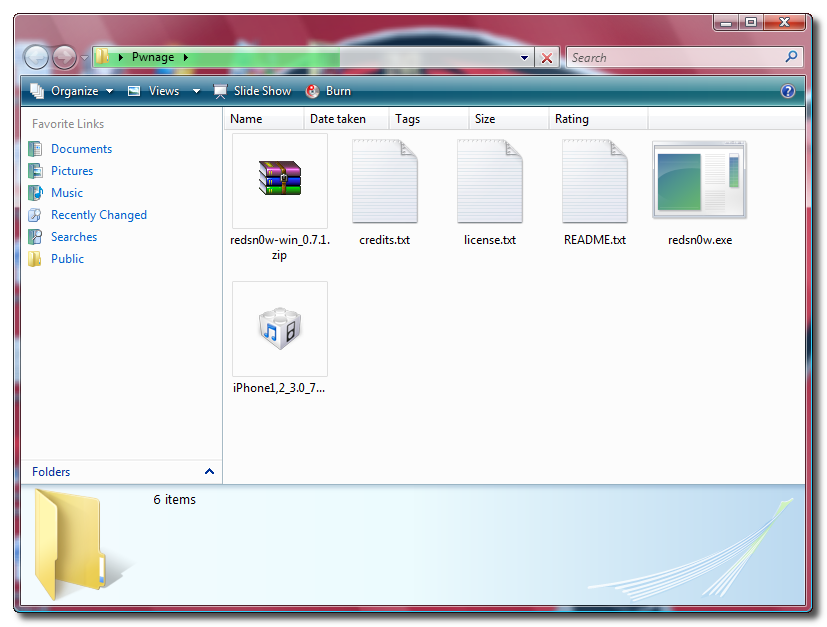This screenshot has height=627, width=827.
Task: Click the Forward navigation arrow
Action: [64, 58]
